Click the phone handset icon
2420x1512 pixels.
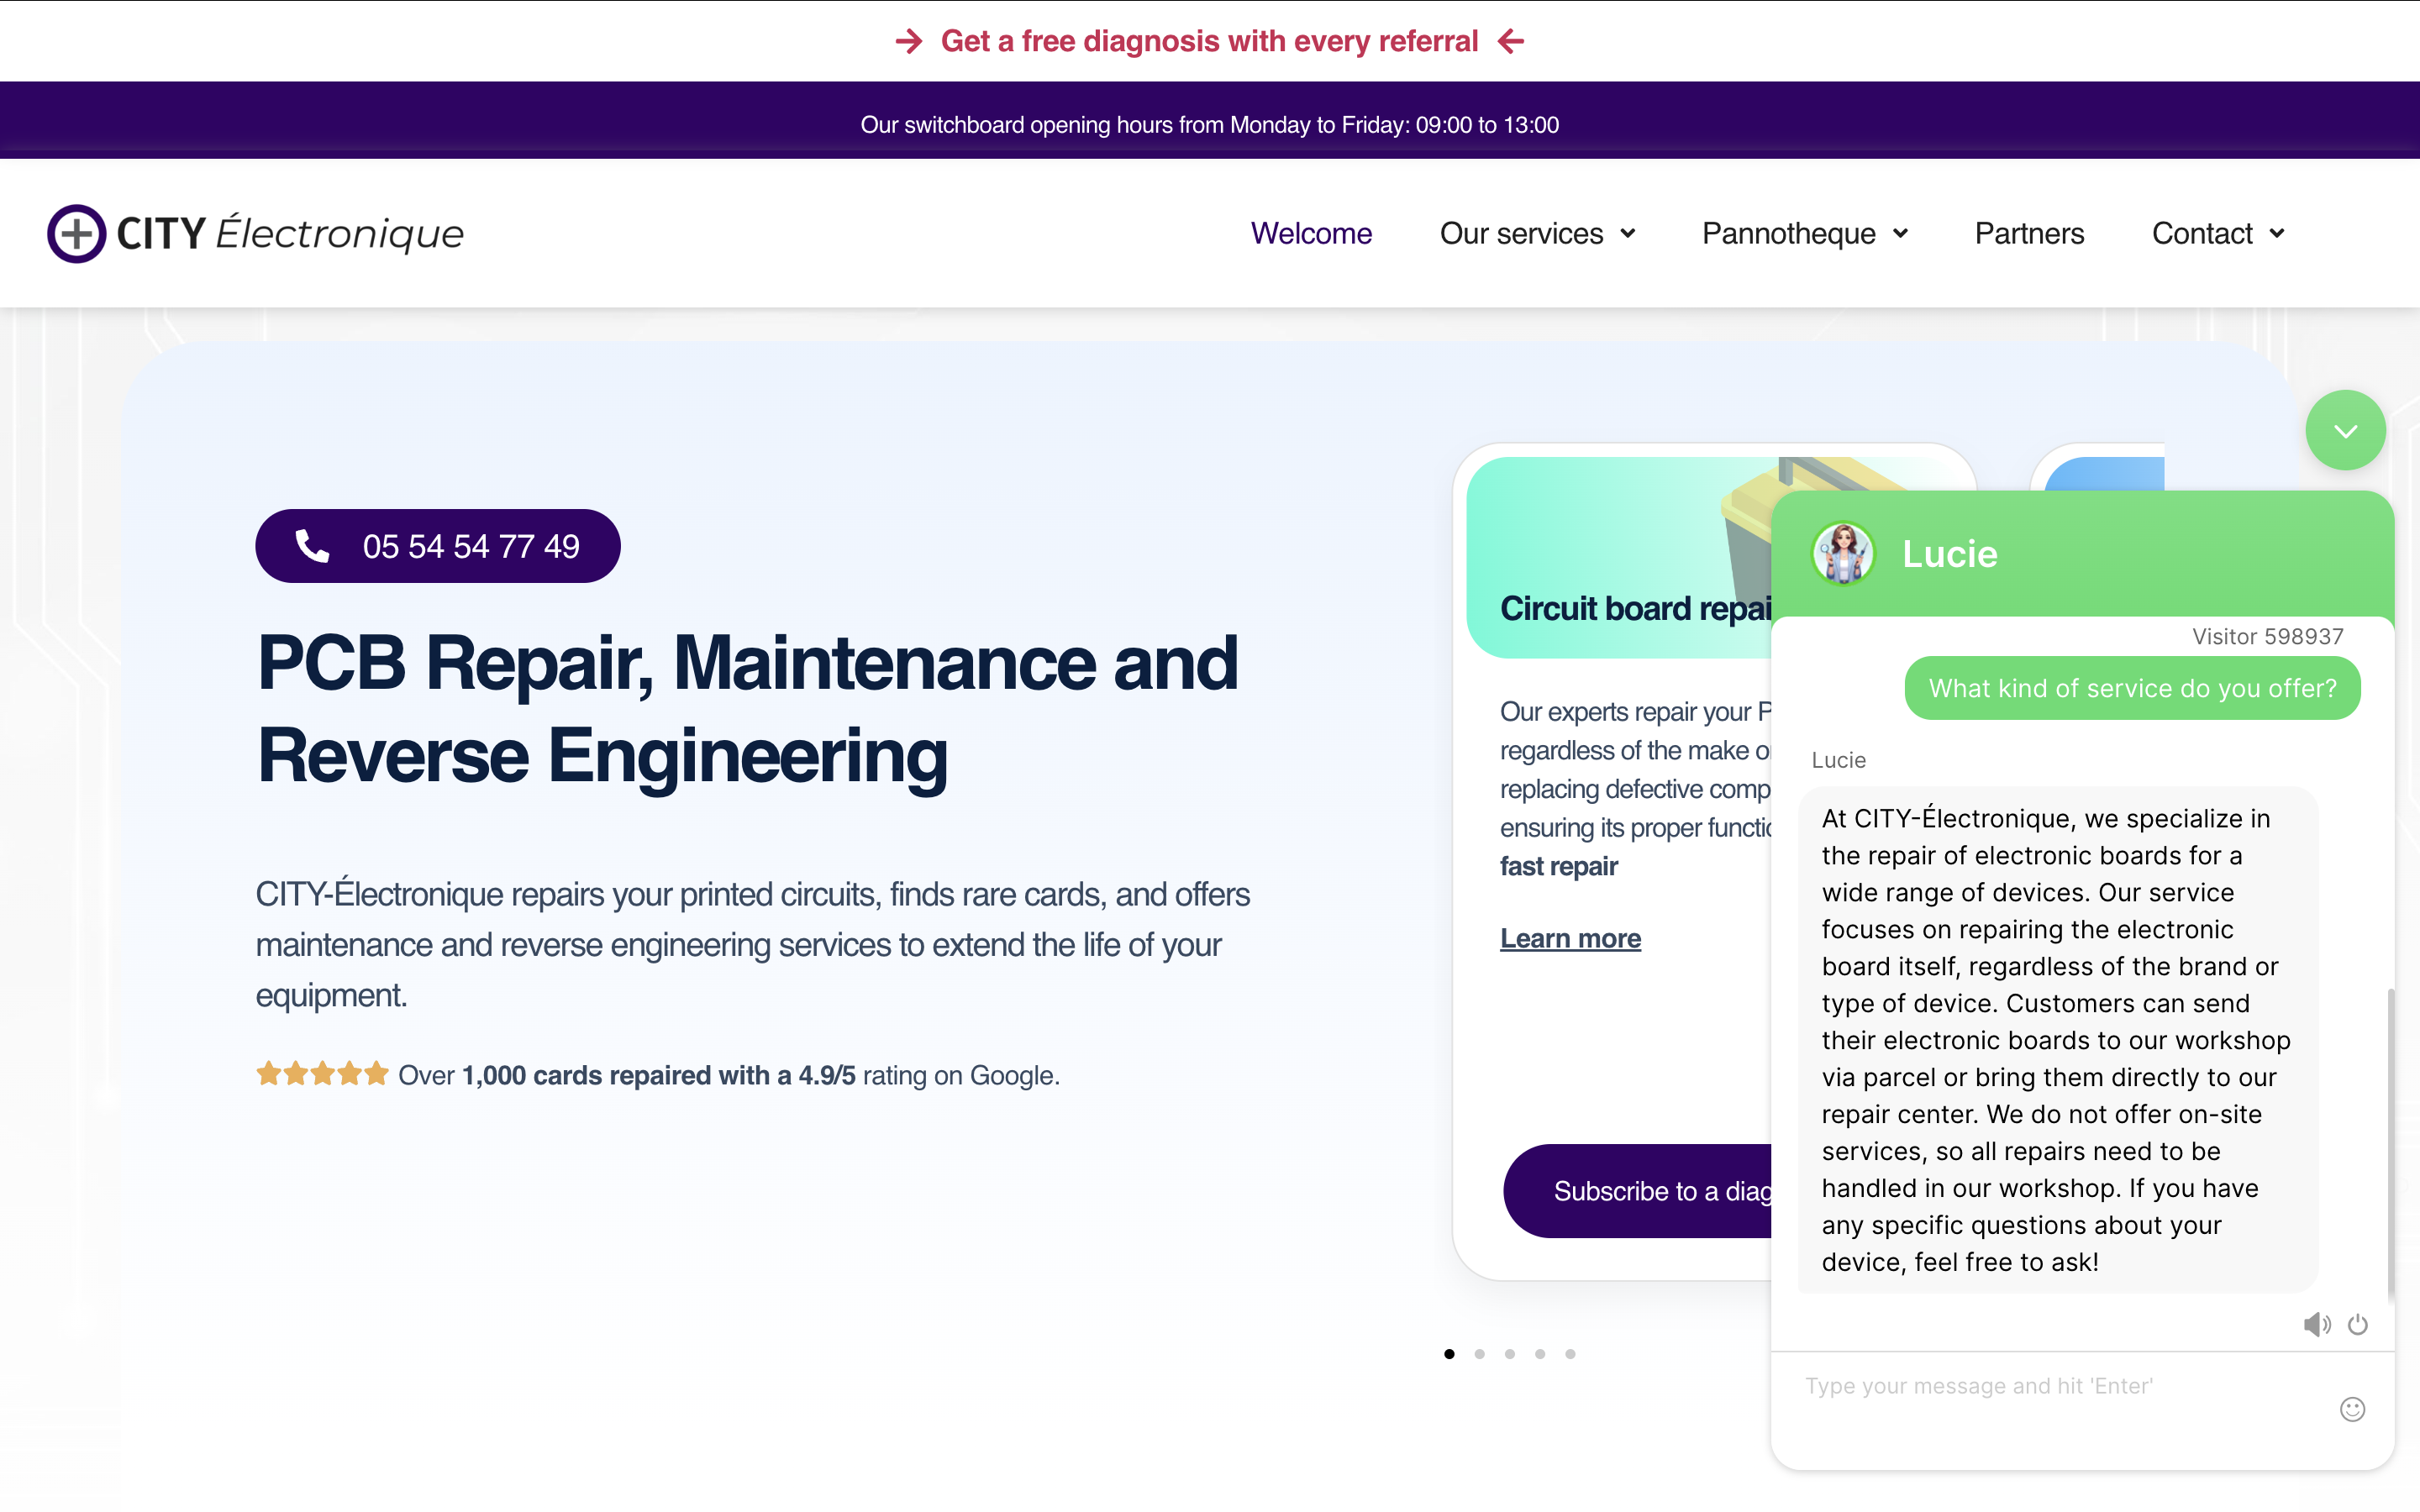[312, 546]
